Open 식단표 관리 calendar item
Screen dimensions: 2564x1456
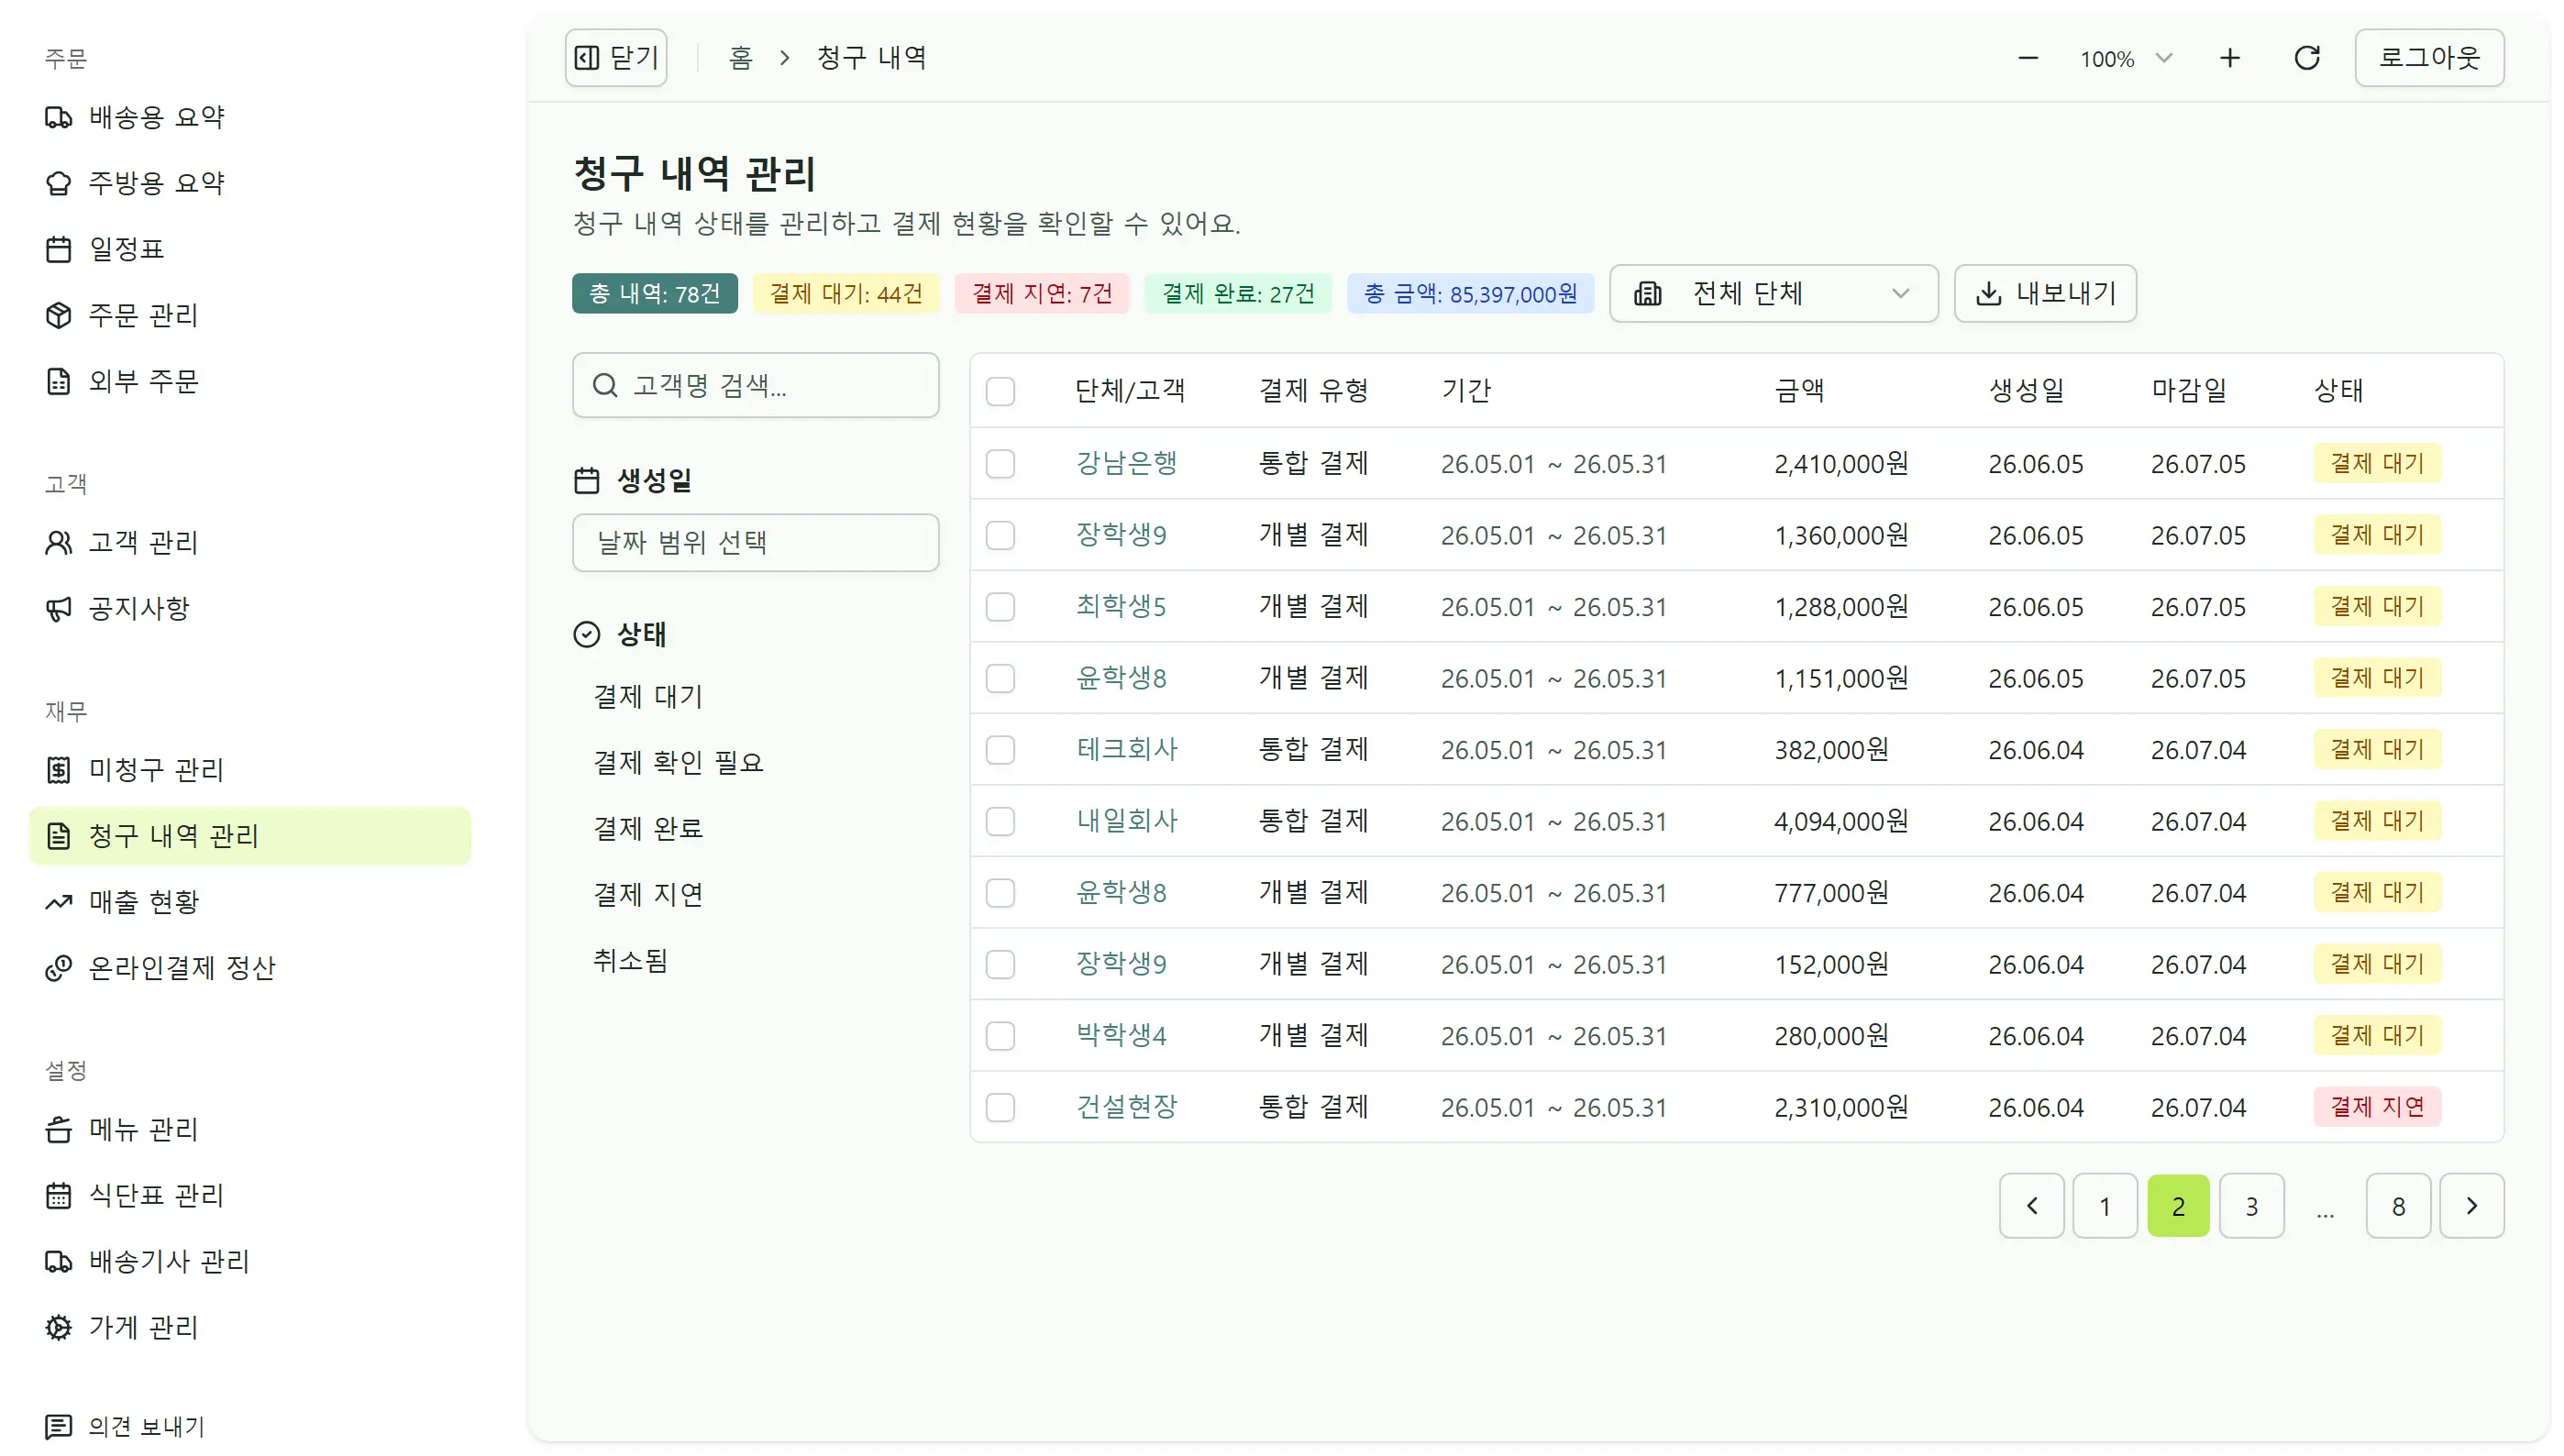tap(250, 1195)
